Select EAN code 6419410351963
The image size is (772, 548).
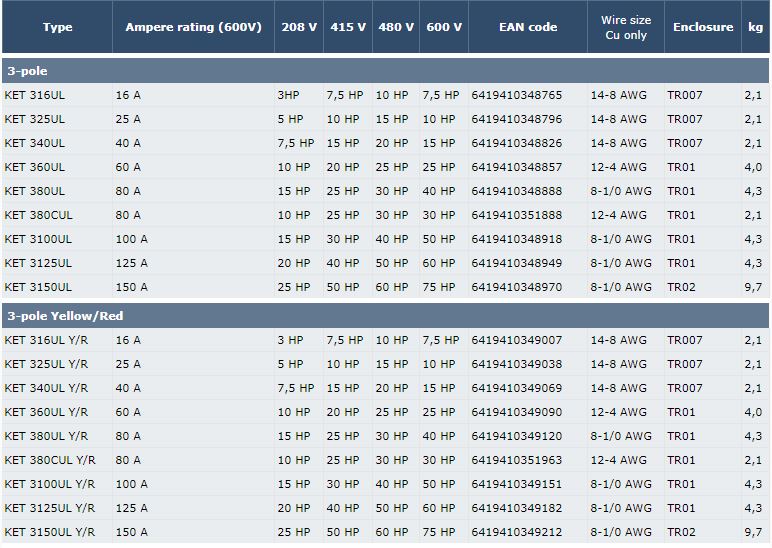516,460
